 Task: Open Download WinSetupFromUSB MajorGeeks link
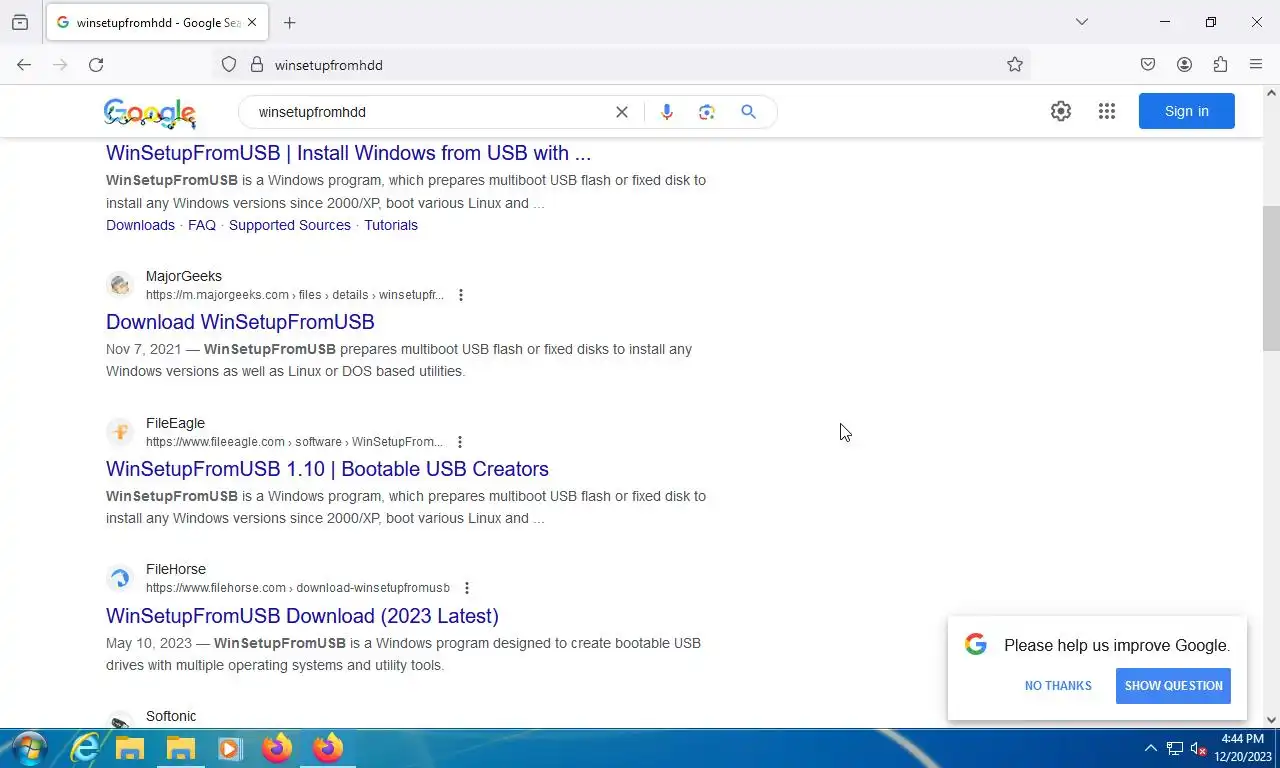point(240,322)
